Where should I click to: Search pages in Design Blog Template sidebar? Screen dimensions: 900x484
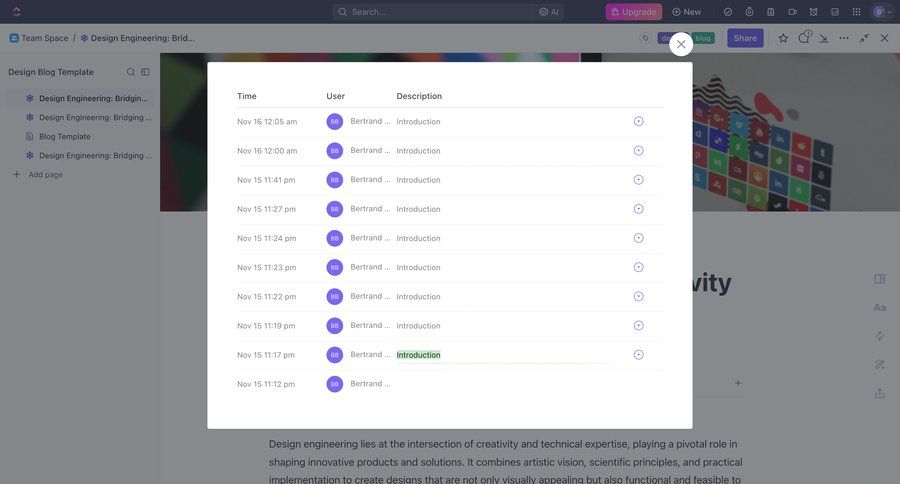point(131,72)
